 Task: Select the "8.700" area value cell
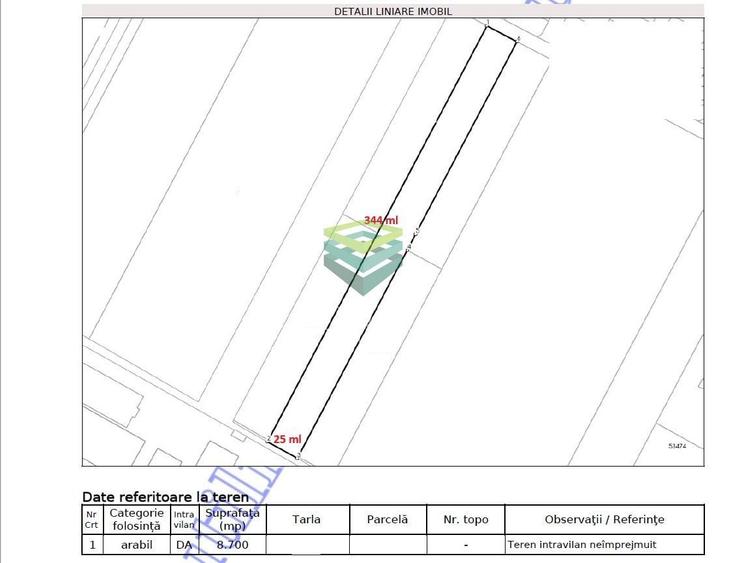pos(232,545)
